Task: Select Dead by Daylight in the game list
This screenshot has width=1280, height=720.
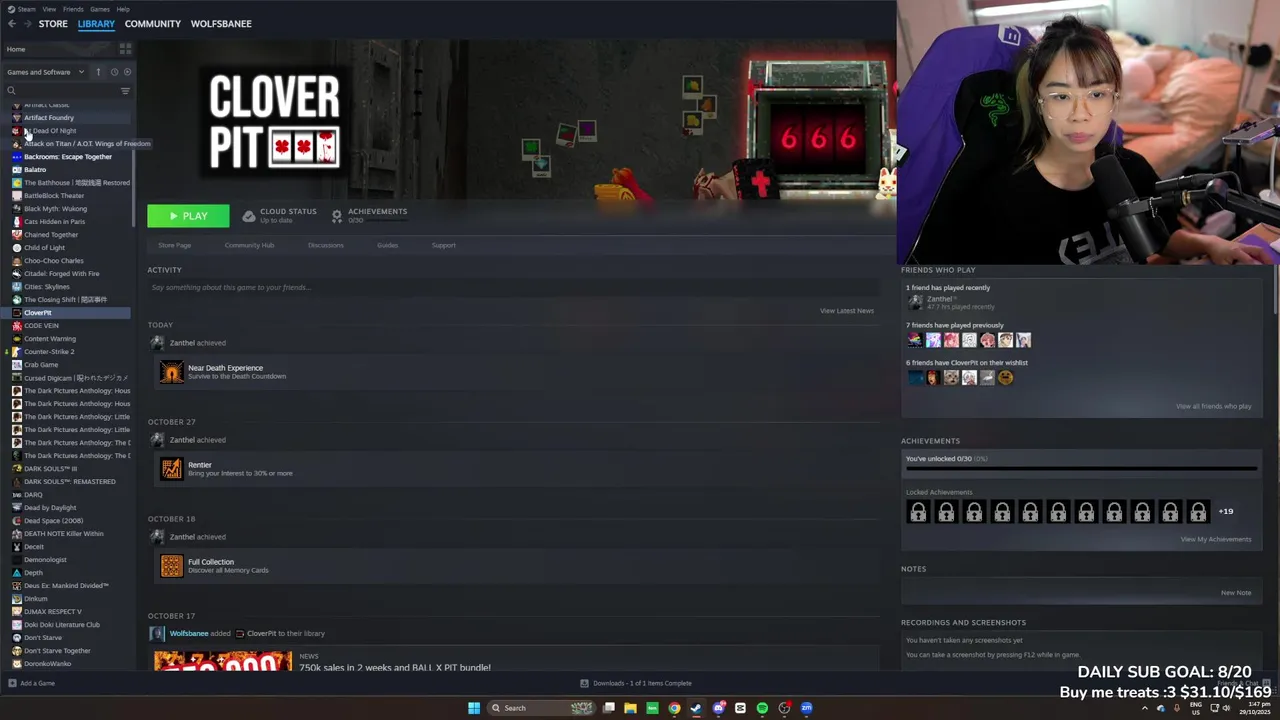Action: [x=50, y=508]
